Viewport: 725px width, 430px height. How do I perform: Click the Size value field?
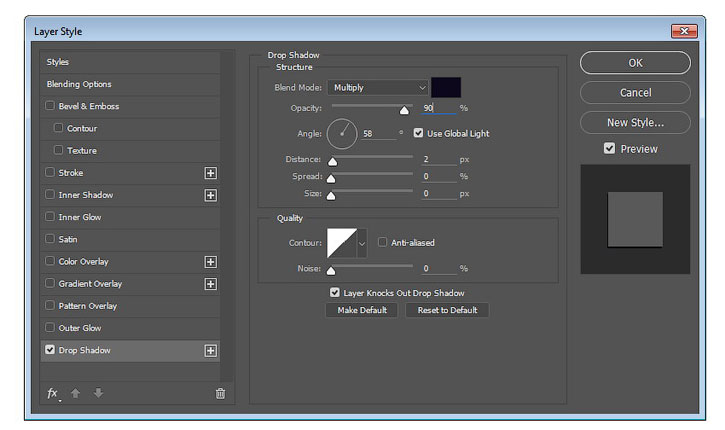point(439,193)
